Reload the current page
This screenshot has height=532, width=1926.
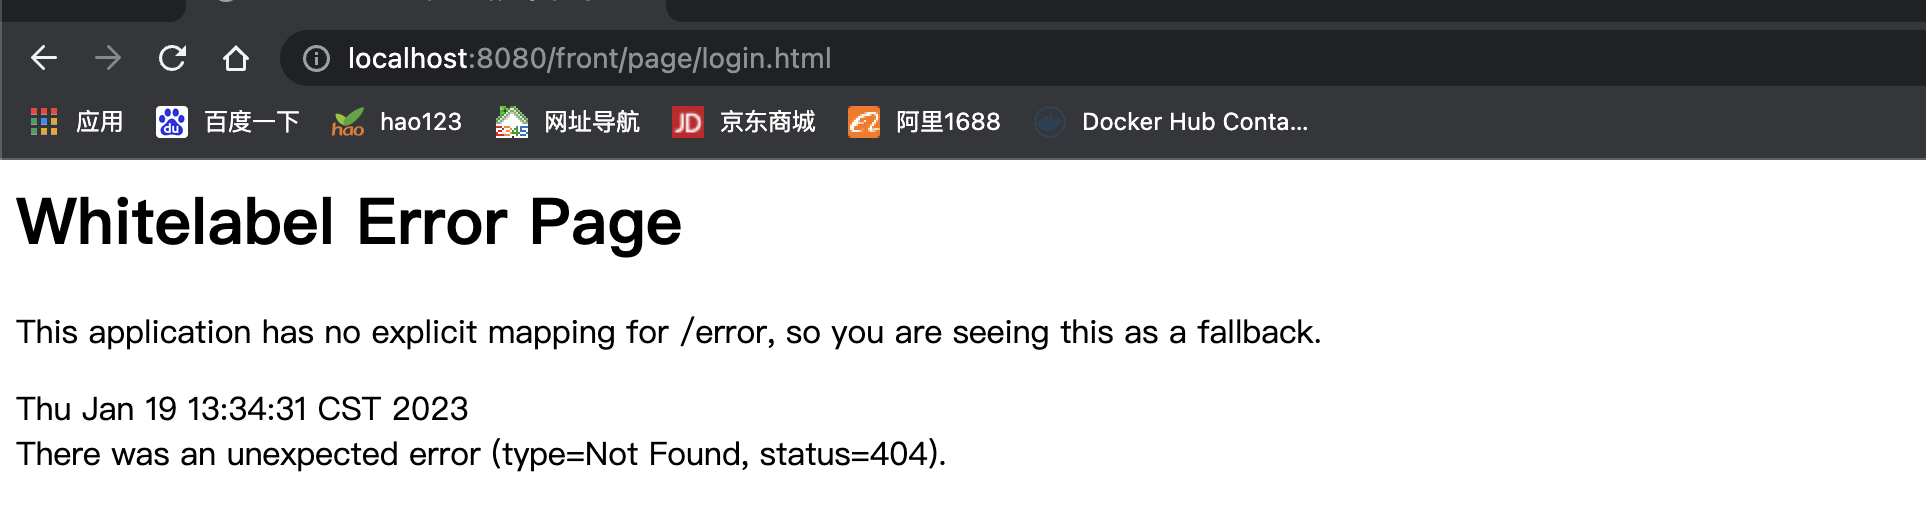click(172, 58)
